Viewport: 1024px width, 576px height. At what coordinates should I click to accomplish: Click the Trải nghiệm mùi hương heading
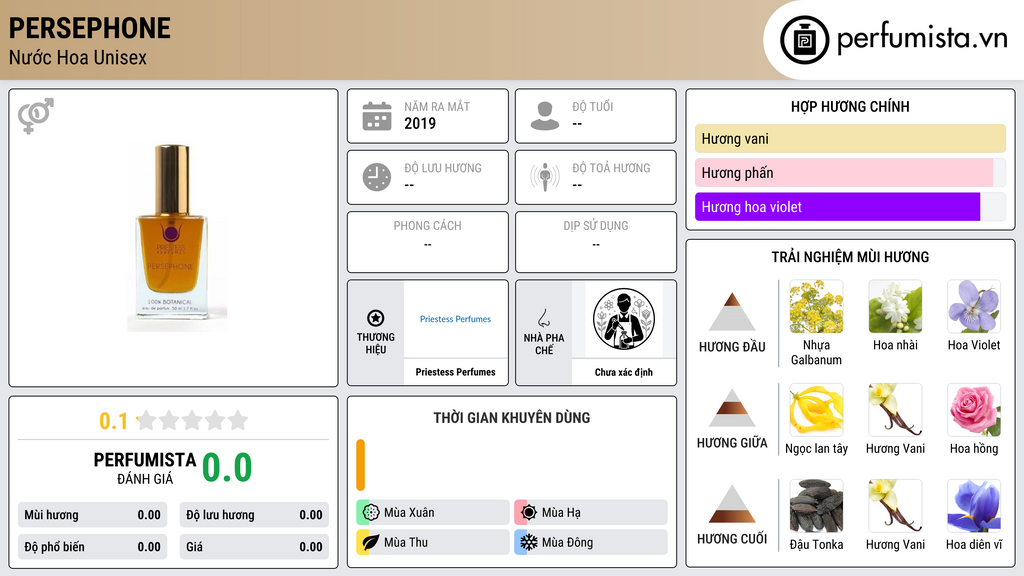tap(850, 257)
